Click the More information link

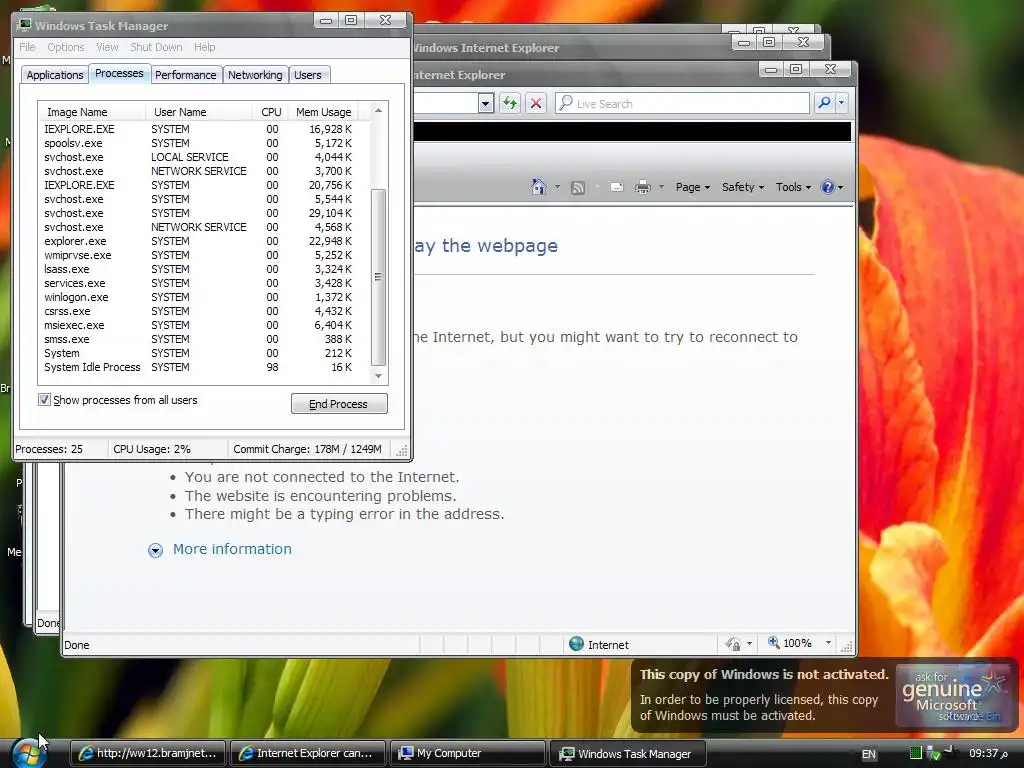[x=232, y=549]
